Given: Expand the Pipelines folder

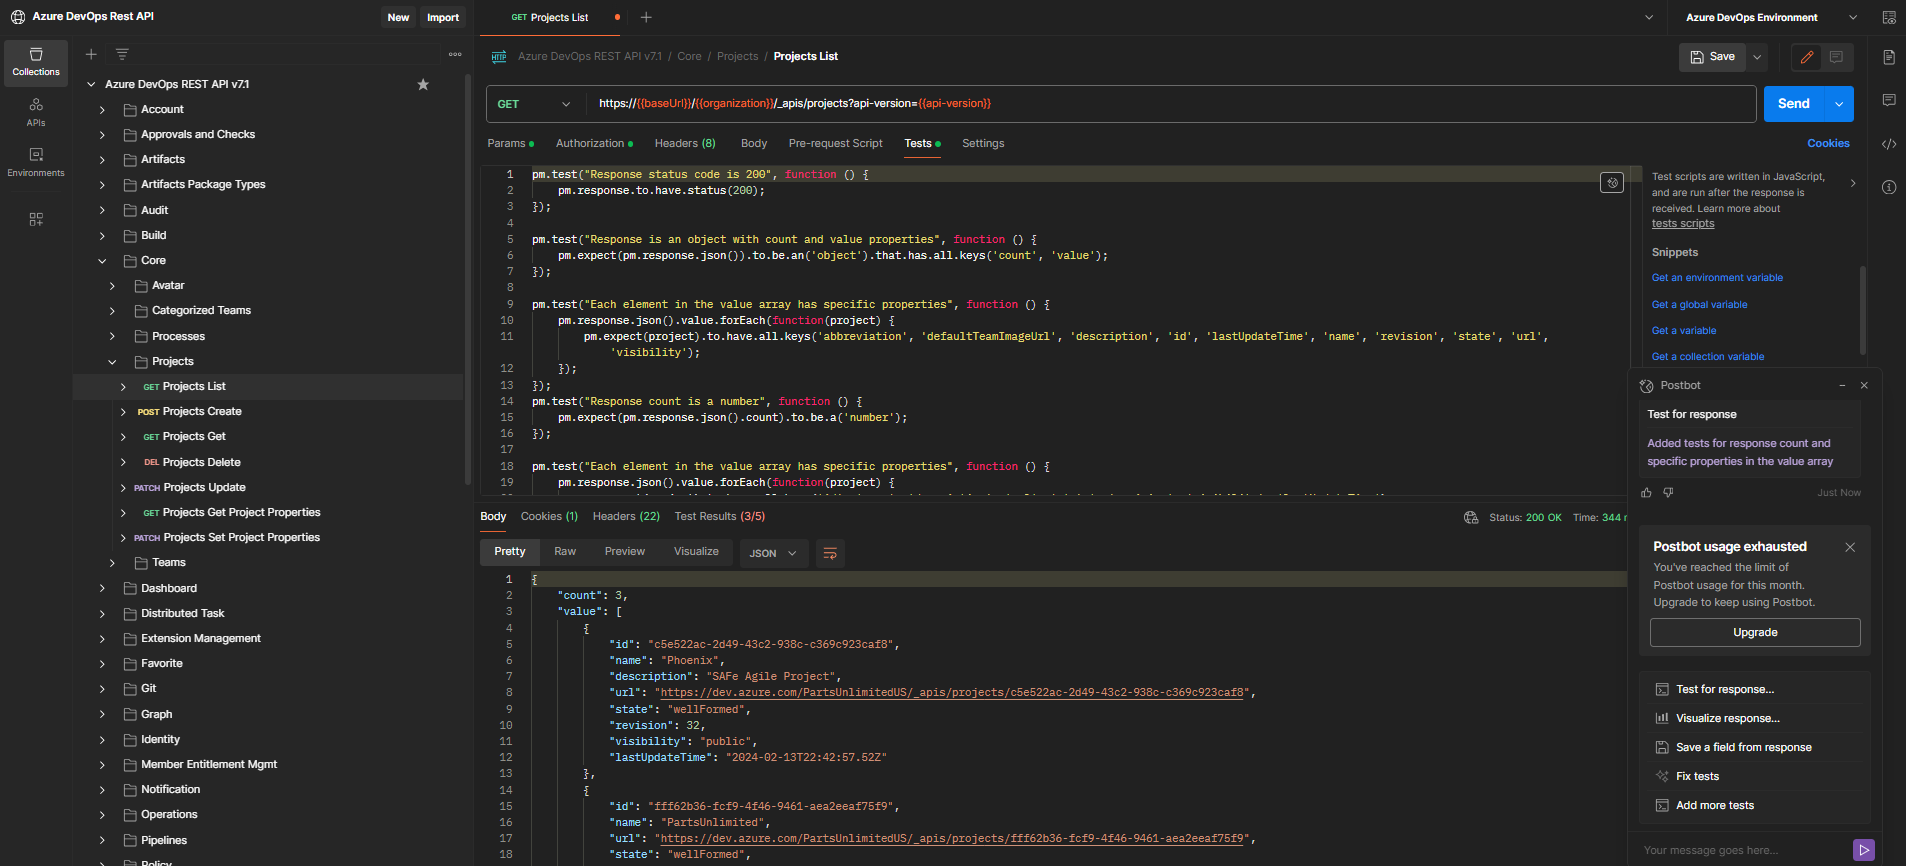Looking at the screenshot, I should point(102,840).
